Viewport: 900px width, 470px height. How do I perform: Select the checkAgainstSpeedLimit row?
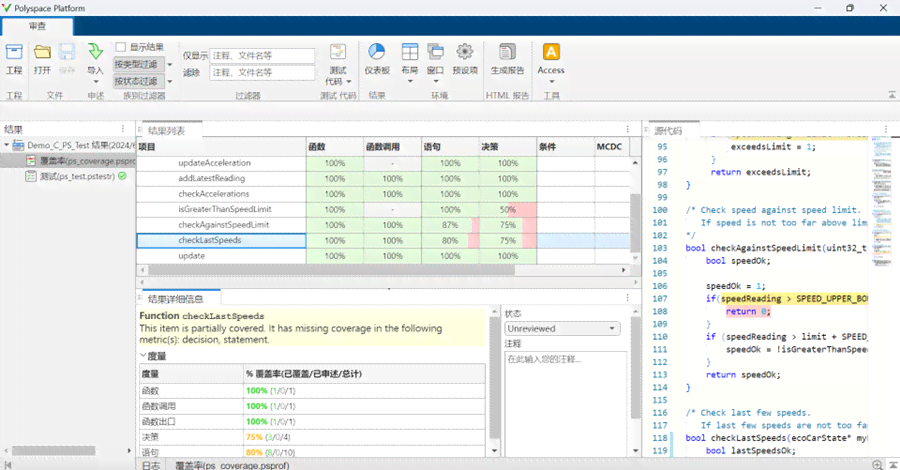coord(383,225)
